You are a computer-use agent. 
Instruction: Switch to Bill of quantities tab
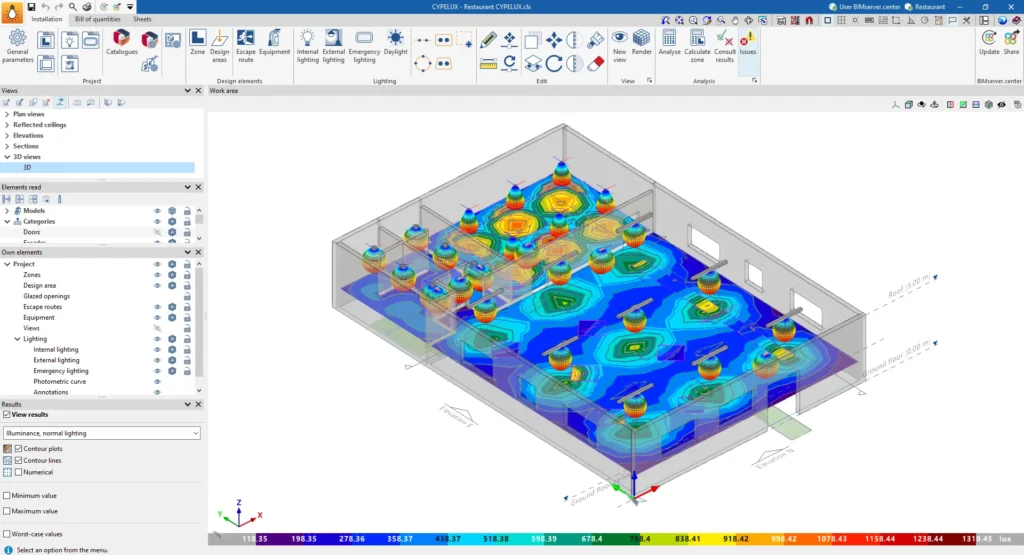point(97,20)
